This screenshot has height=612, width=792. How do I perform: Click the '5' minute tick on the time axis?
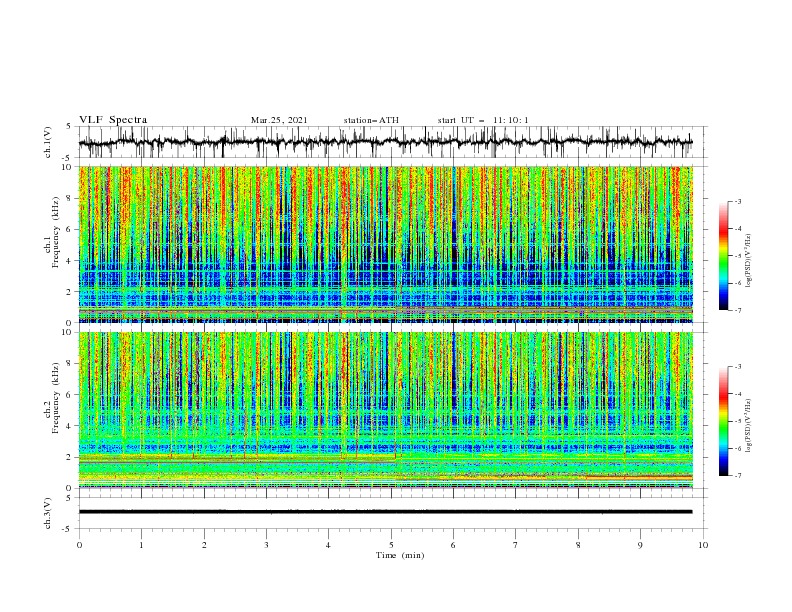pos(391,545)
